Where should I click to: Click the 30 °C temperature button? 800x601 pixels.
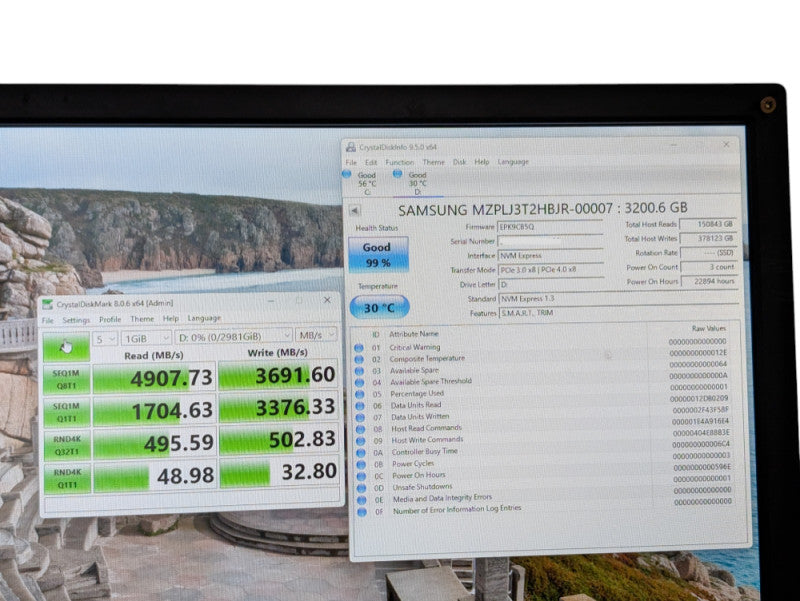tap(379, 308)
